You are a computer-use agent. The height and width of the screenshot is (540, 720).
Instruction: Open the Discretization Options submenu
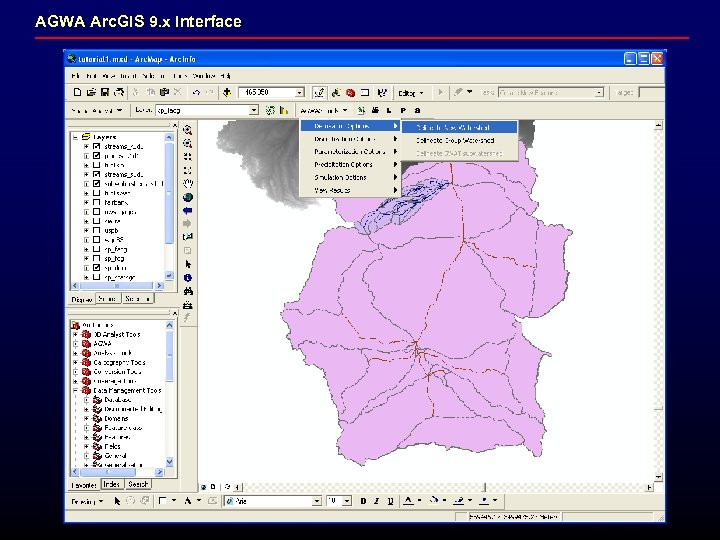350,139
